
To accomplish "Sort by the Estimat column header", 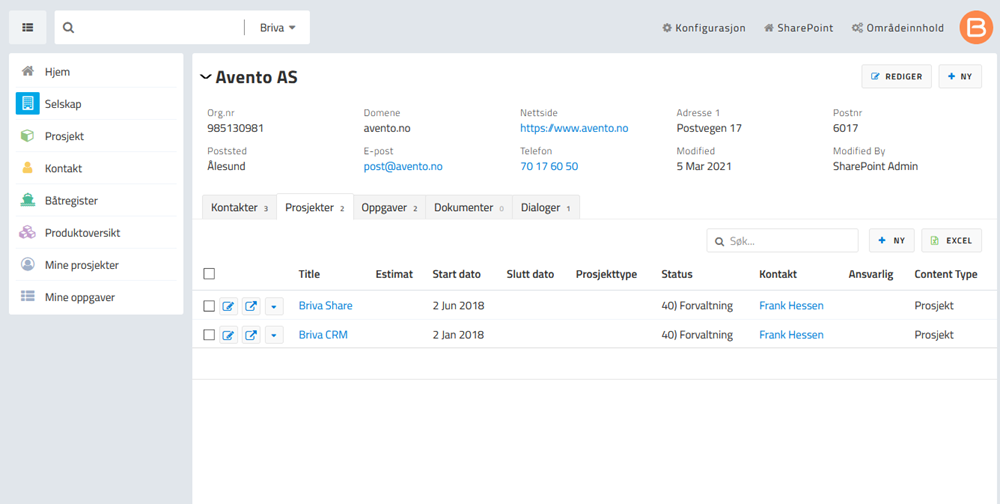I will tap(394, 274).
